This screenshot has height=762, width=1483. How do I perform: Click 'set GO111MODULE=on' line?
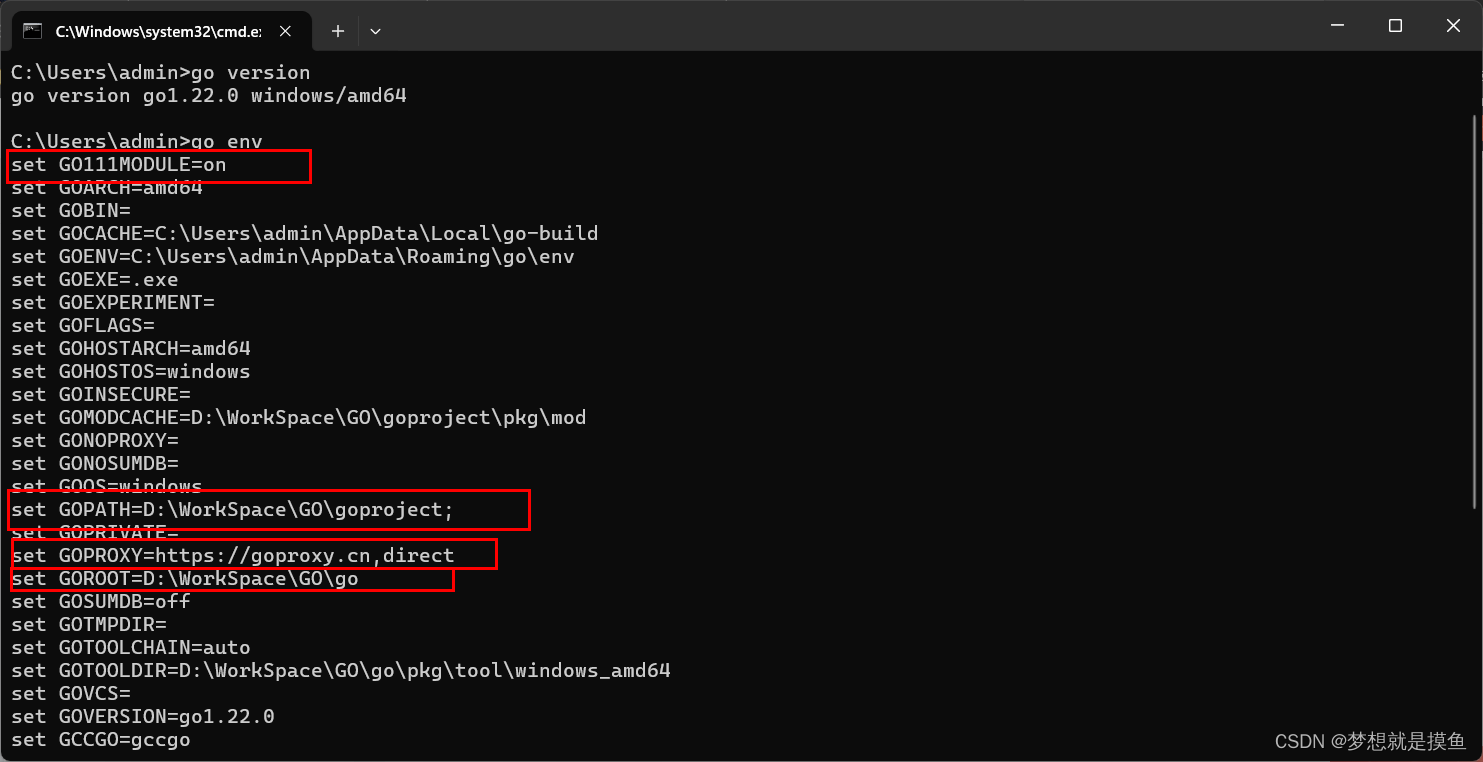coord(119,164)
